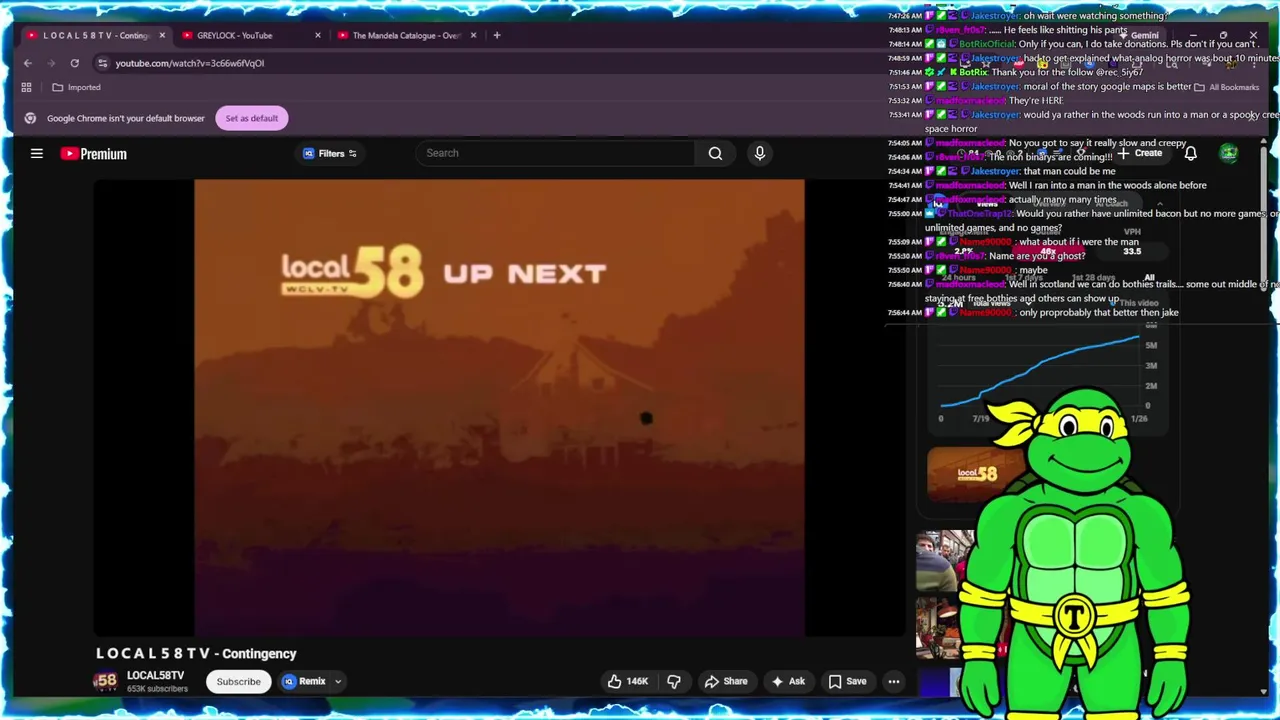1280x720 pixels.
Task: Start voice search with the microphone
Action: click(x=760, y=153)
